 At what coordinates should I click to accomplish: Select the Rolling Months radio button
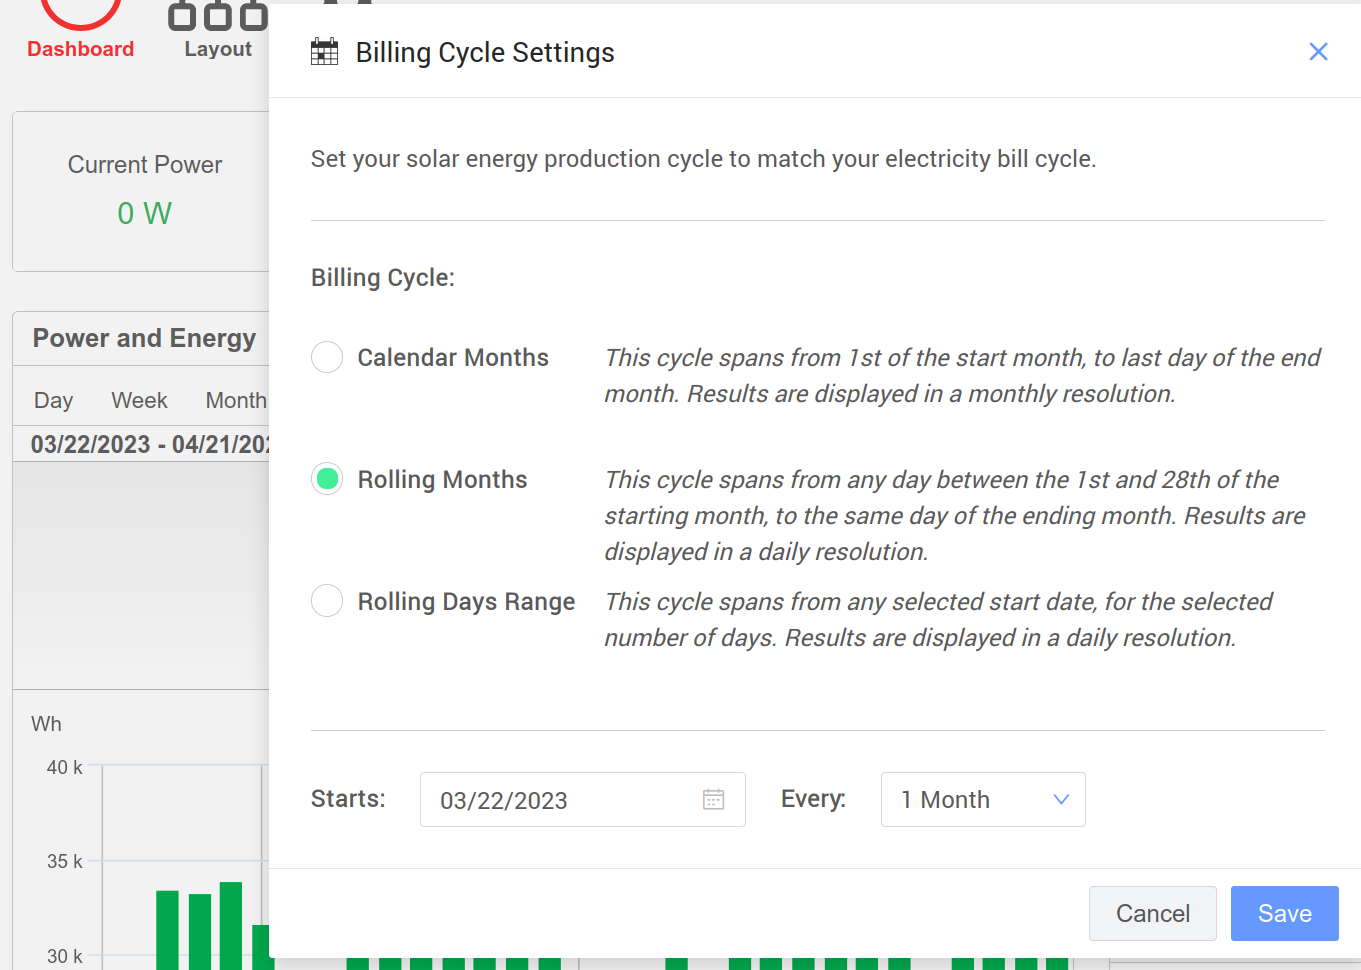tap(327, 479)
